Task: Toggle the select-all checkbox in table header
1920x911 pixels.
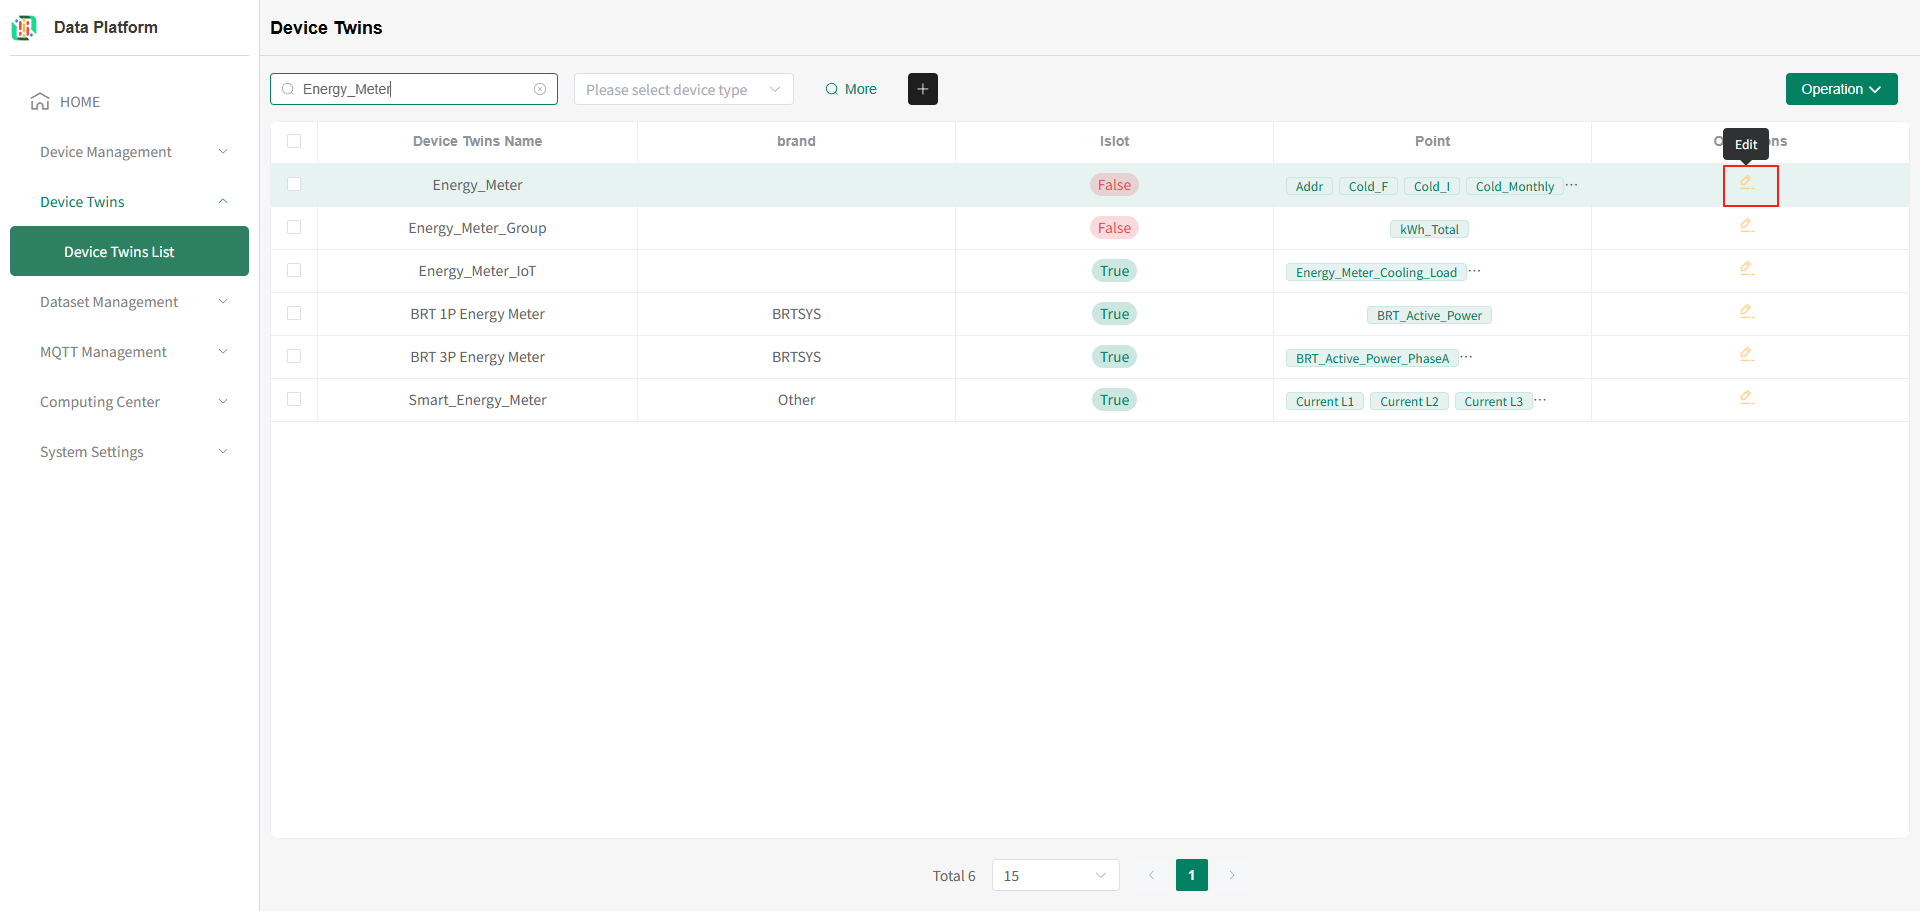Action: pyautogui.click(x=294, y=141)
